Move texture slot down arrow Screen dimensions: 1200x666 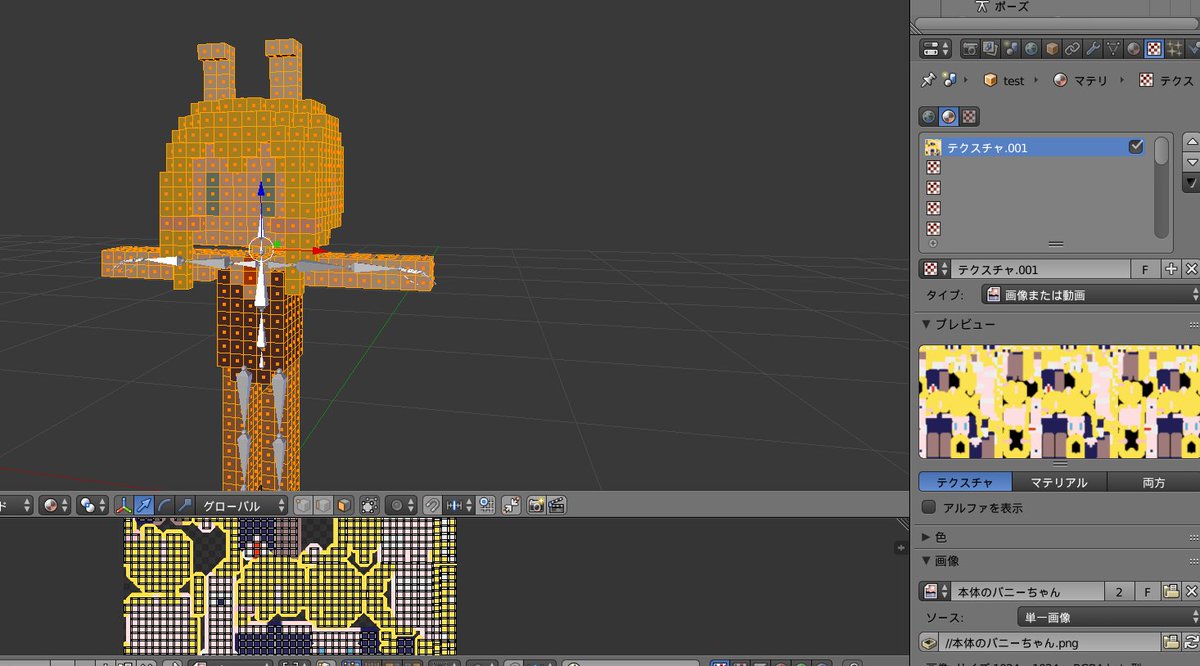1191,161
